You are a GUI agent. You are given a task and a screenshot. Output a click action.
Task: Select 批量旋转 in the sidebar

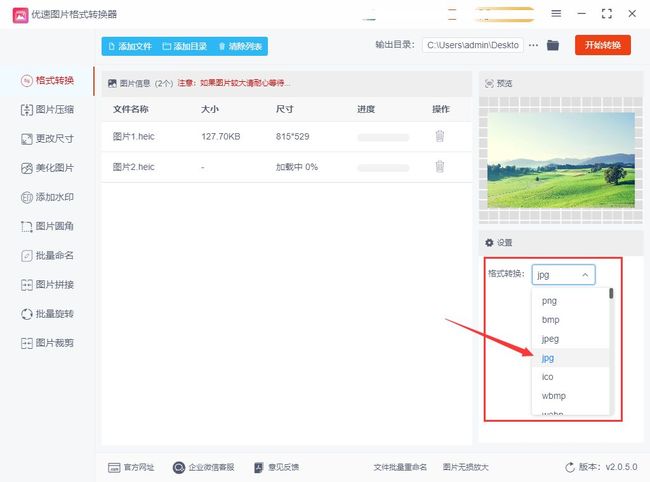coord(47,314)
